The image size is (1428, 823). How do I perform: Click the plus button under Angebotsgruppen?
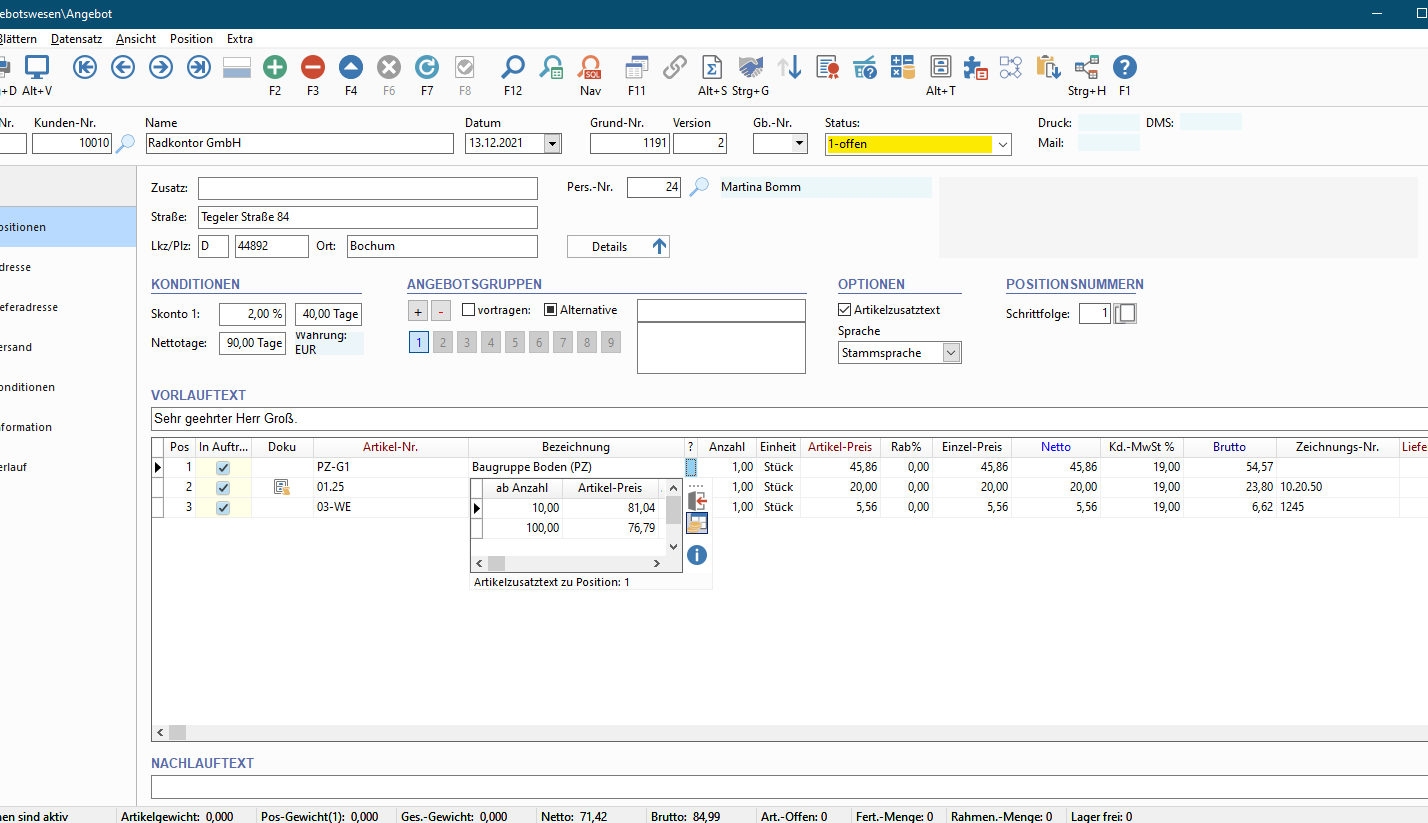point(419,311)
